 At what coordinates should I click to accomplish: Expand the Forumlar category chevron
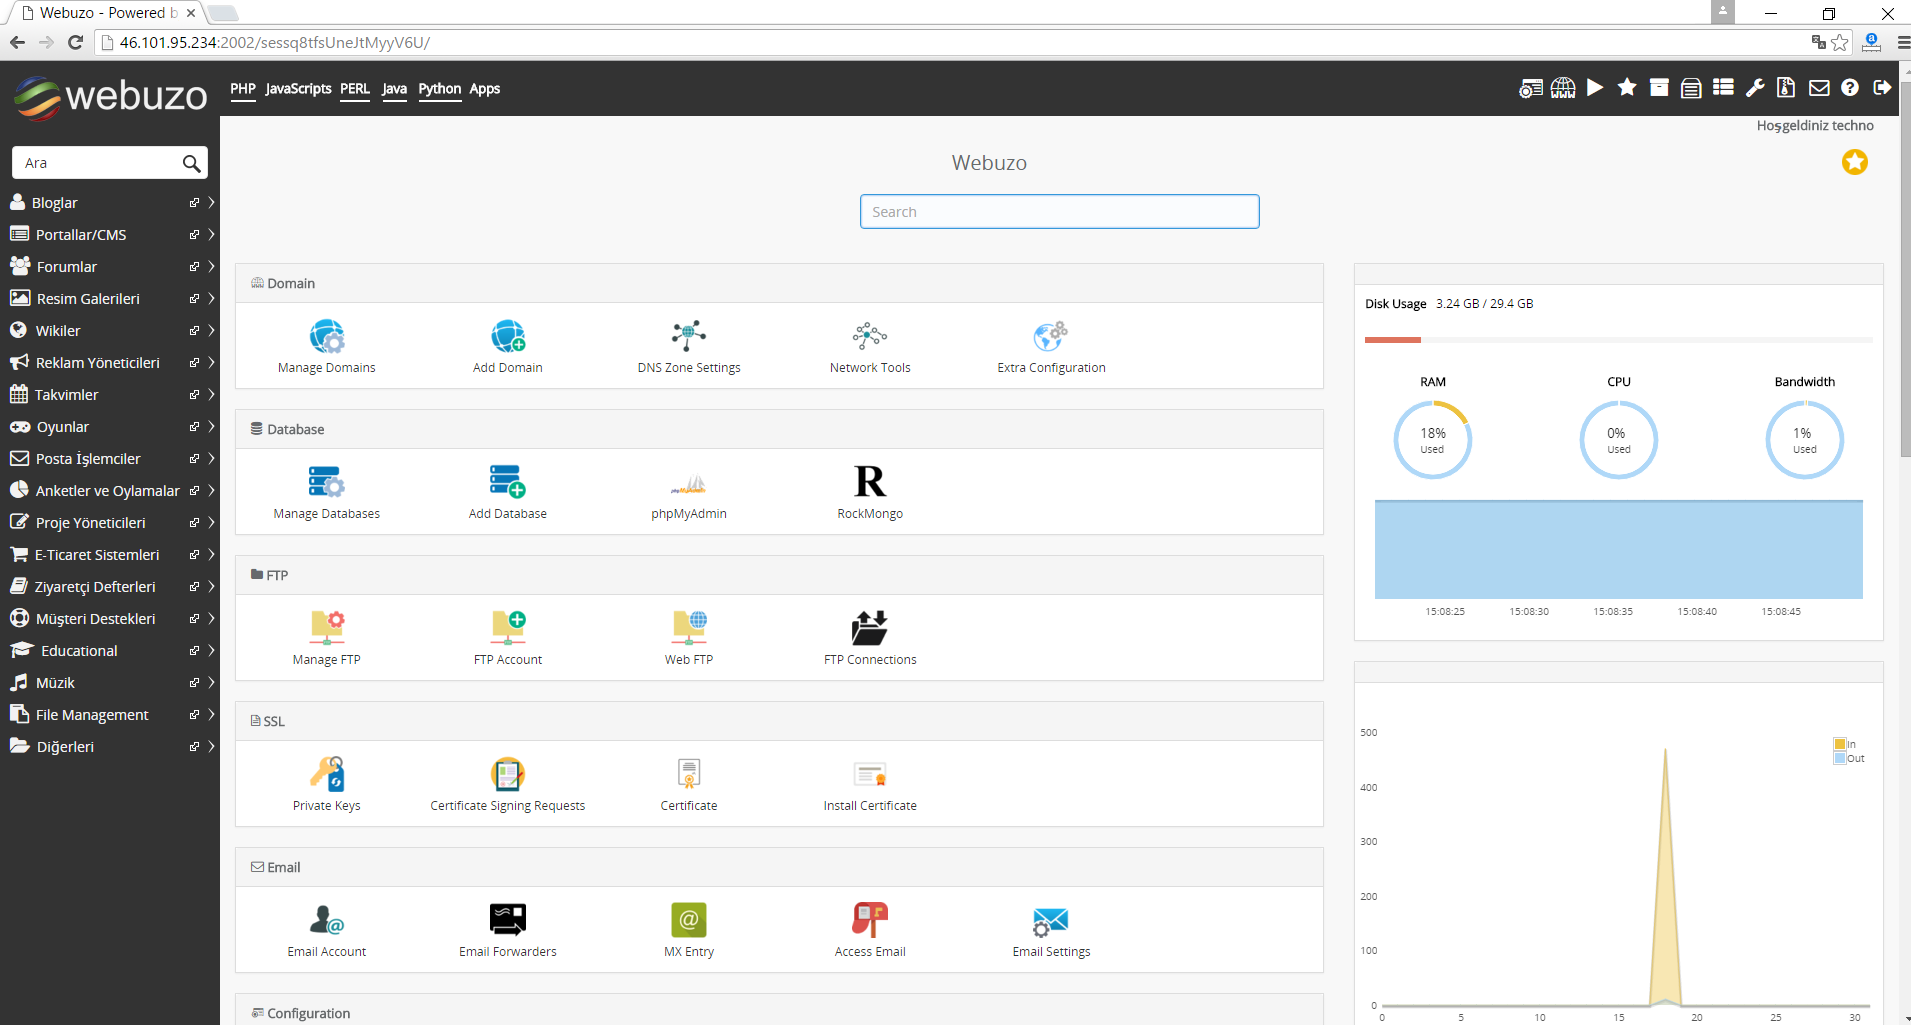[x=211, y=266]
